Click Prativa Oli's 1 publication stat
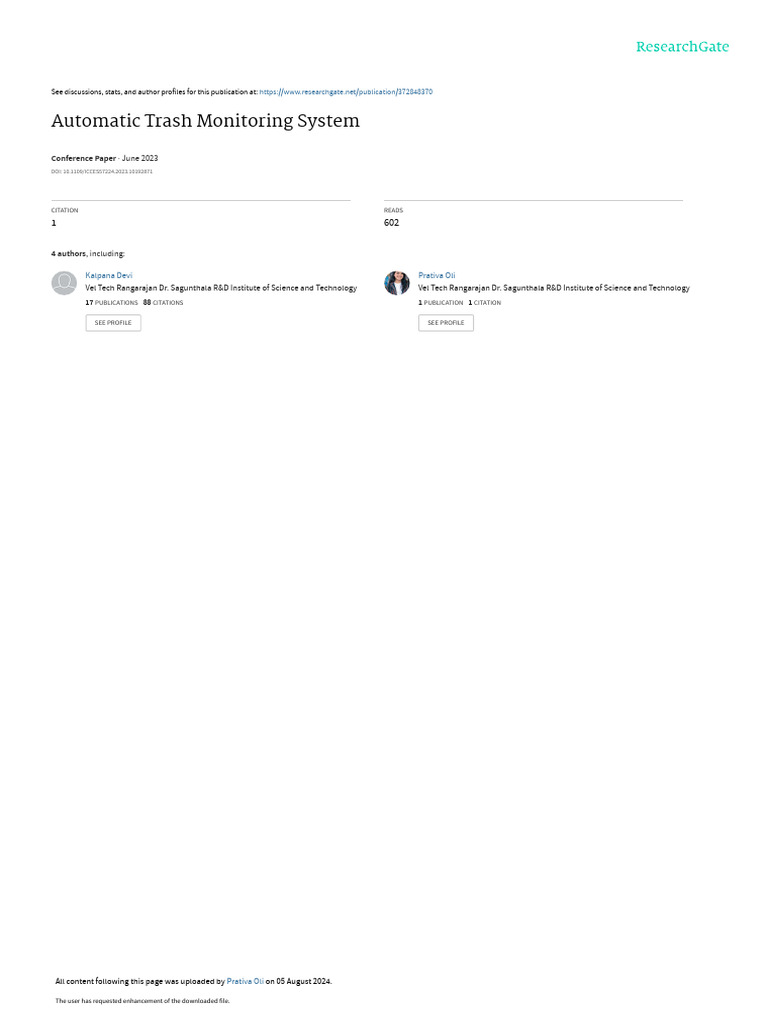The height and width of the screenshot is (1024, 768). [x=441, y=302]
